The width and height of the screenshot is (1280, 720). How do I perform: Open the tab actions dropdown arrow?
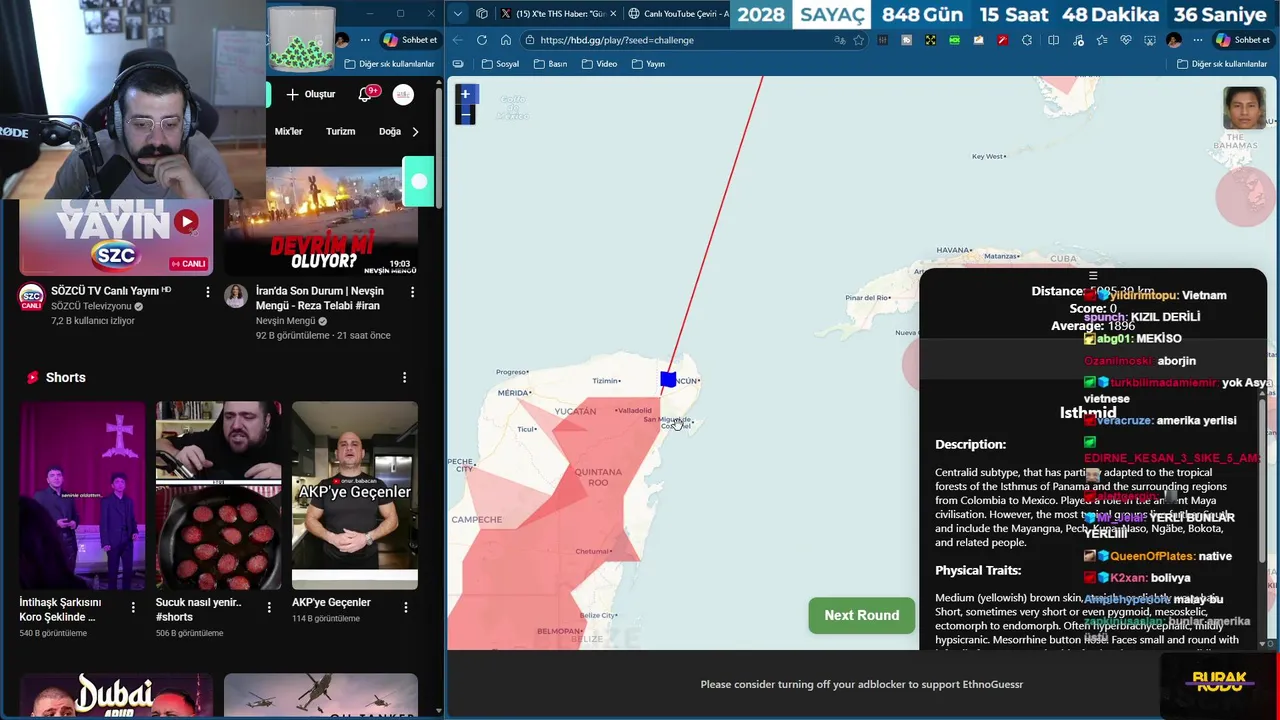pyautogui.click(x=458, y=14)
